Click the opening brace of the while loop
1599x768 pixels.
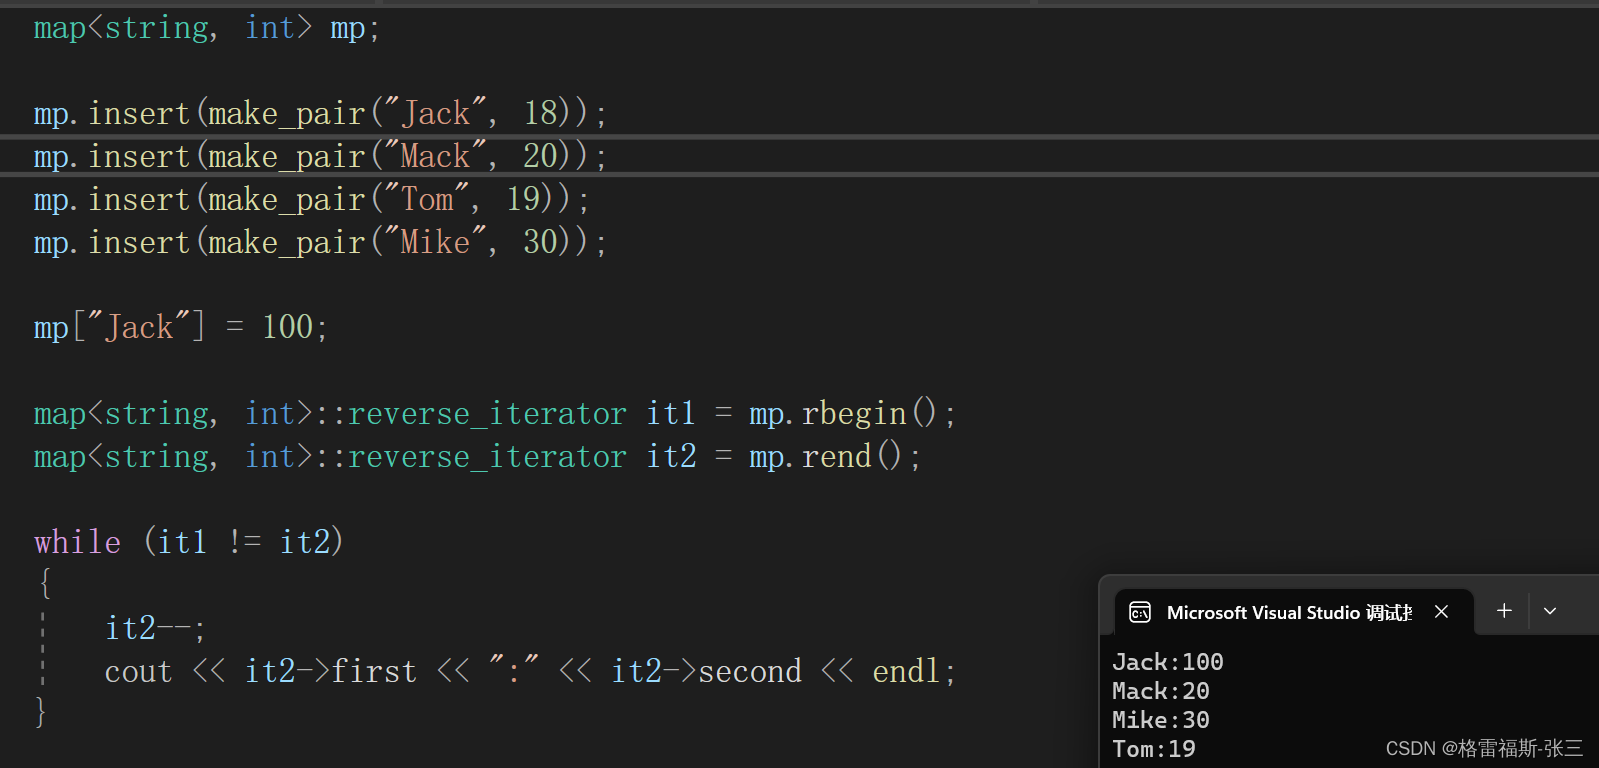[45, 583]
